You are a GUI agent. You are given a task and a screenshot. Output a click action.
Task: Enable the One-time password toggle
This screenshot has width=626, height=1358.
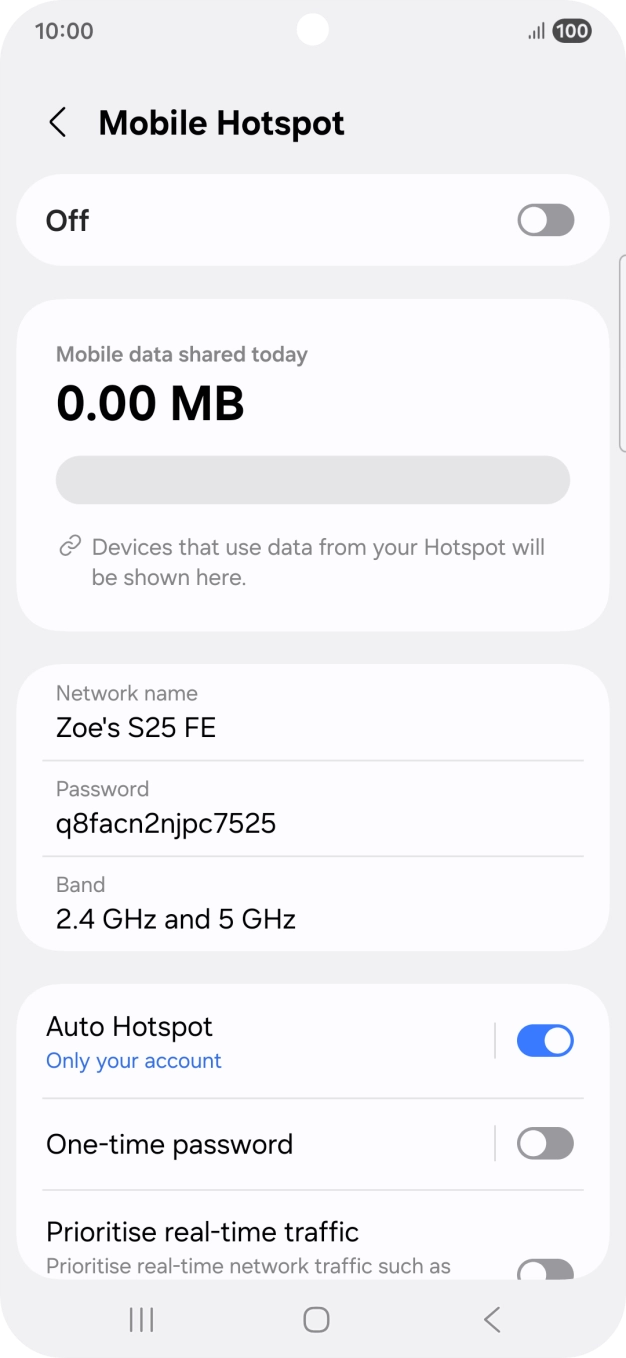click(x=544, y=1143)
